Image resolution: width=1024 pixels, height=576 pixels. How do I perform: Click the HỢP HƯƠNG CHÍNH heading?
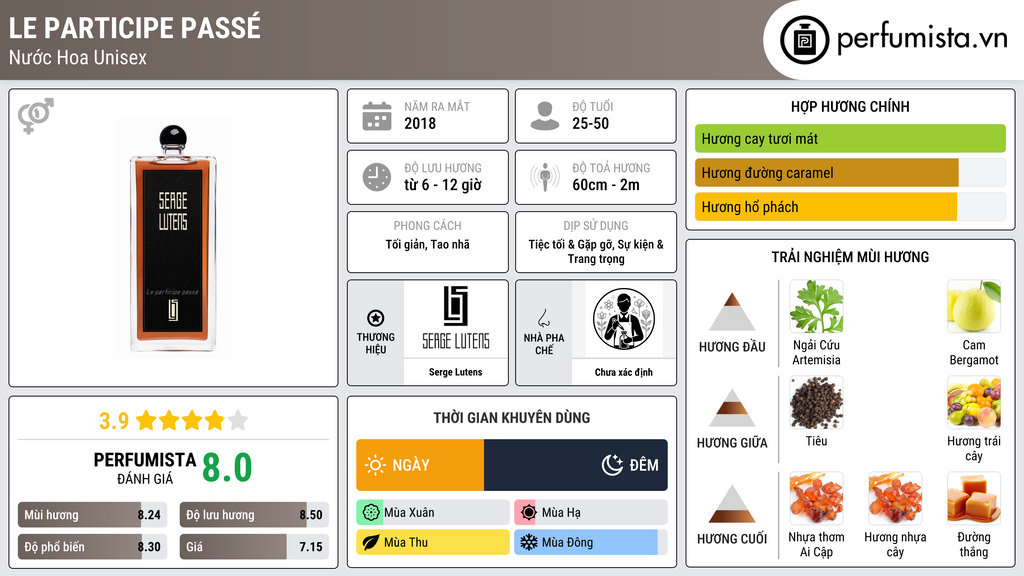click(x=850, y=106)
